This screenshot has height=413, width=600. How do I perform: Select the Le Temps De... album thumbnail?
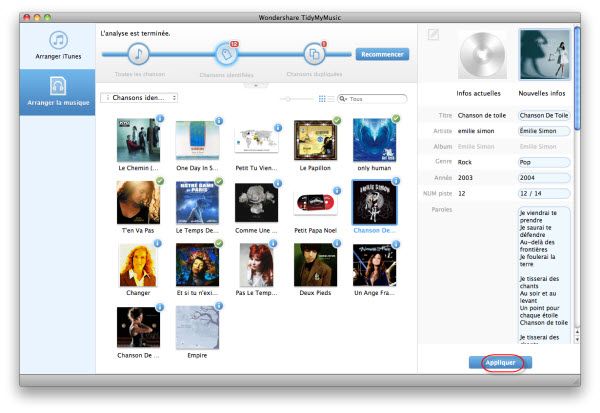[x=197, y=202]
